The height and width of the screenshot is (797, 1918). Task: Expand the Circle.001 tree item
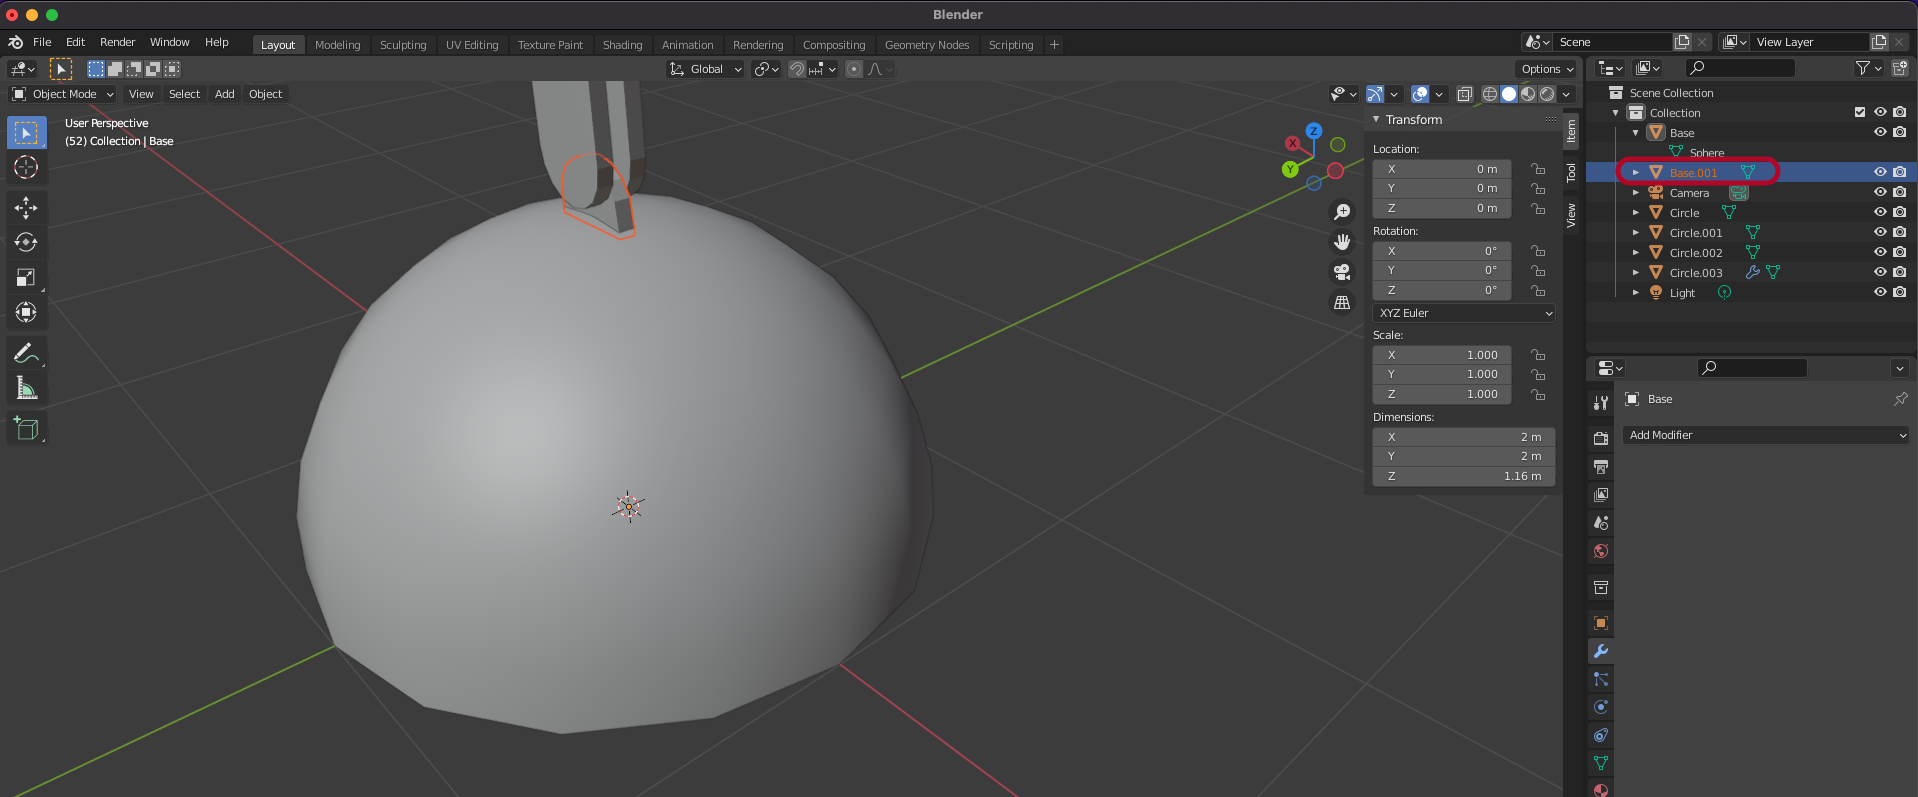coord(1636,232)
